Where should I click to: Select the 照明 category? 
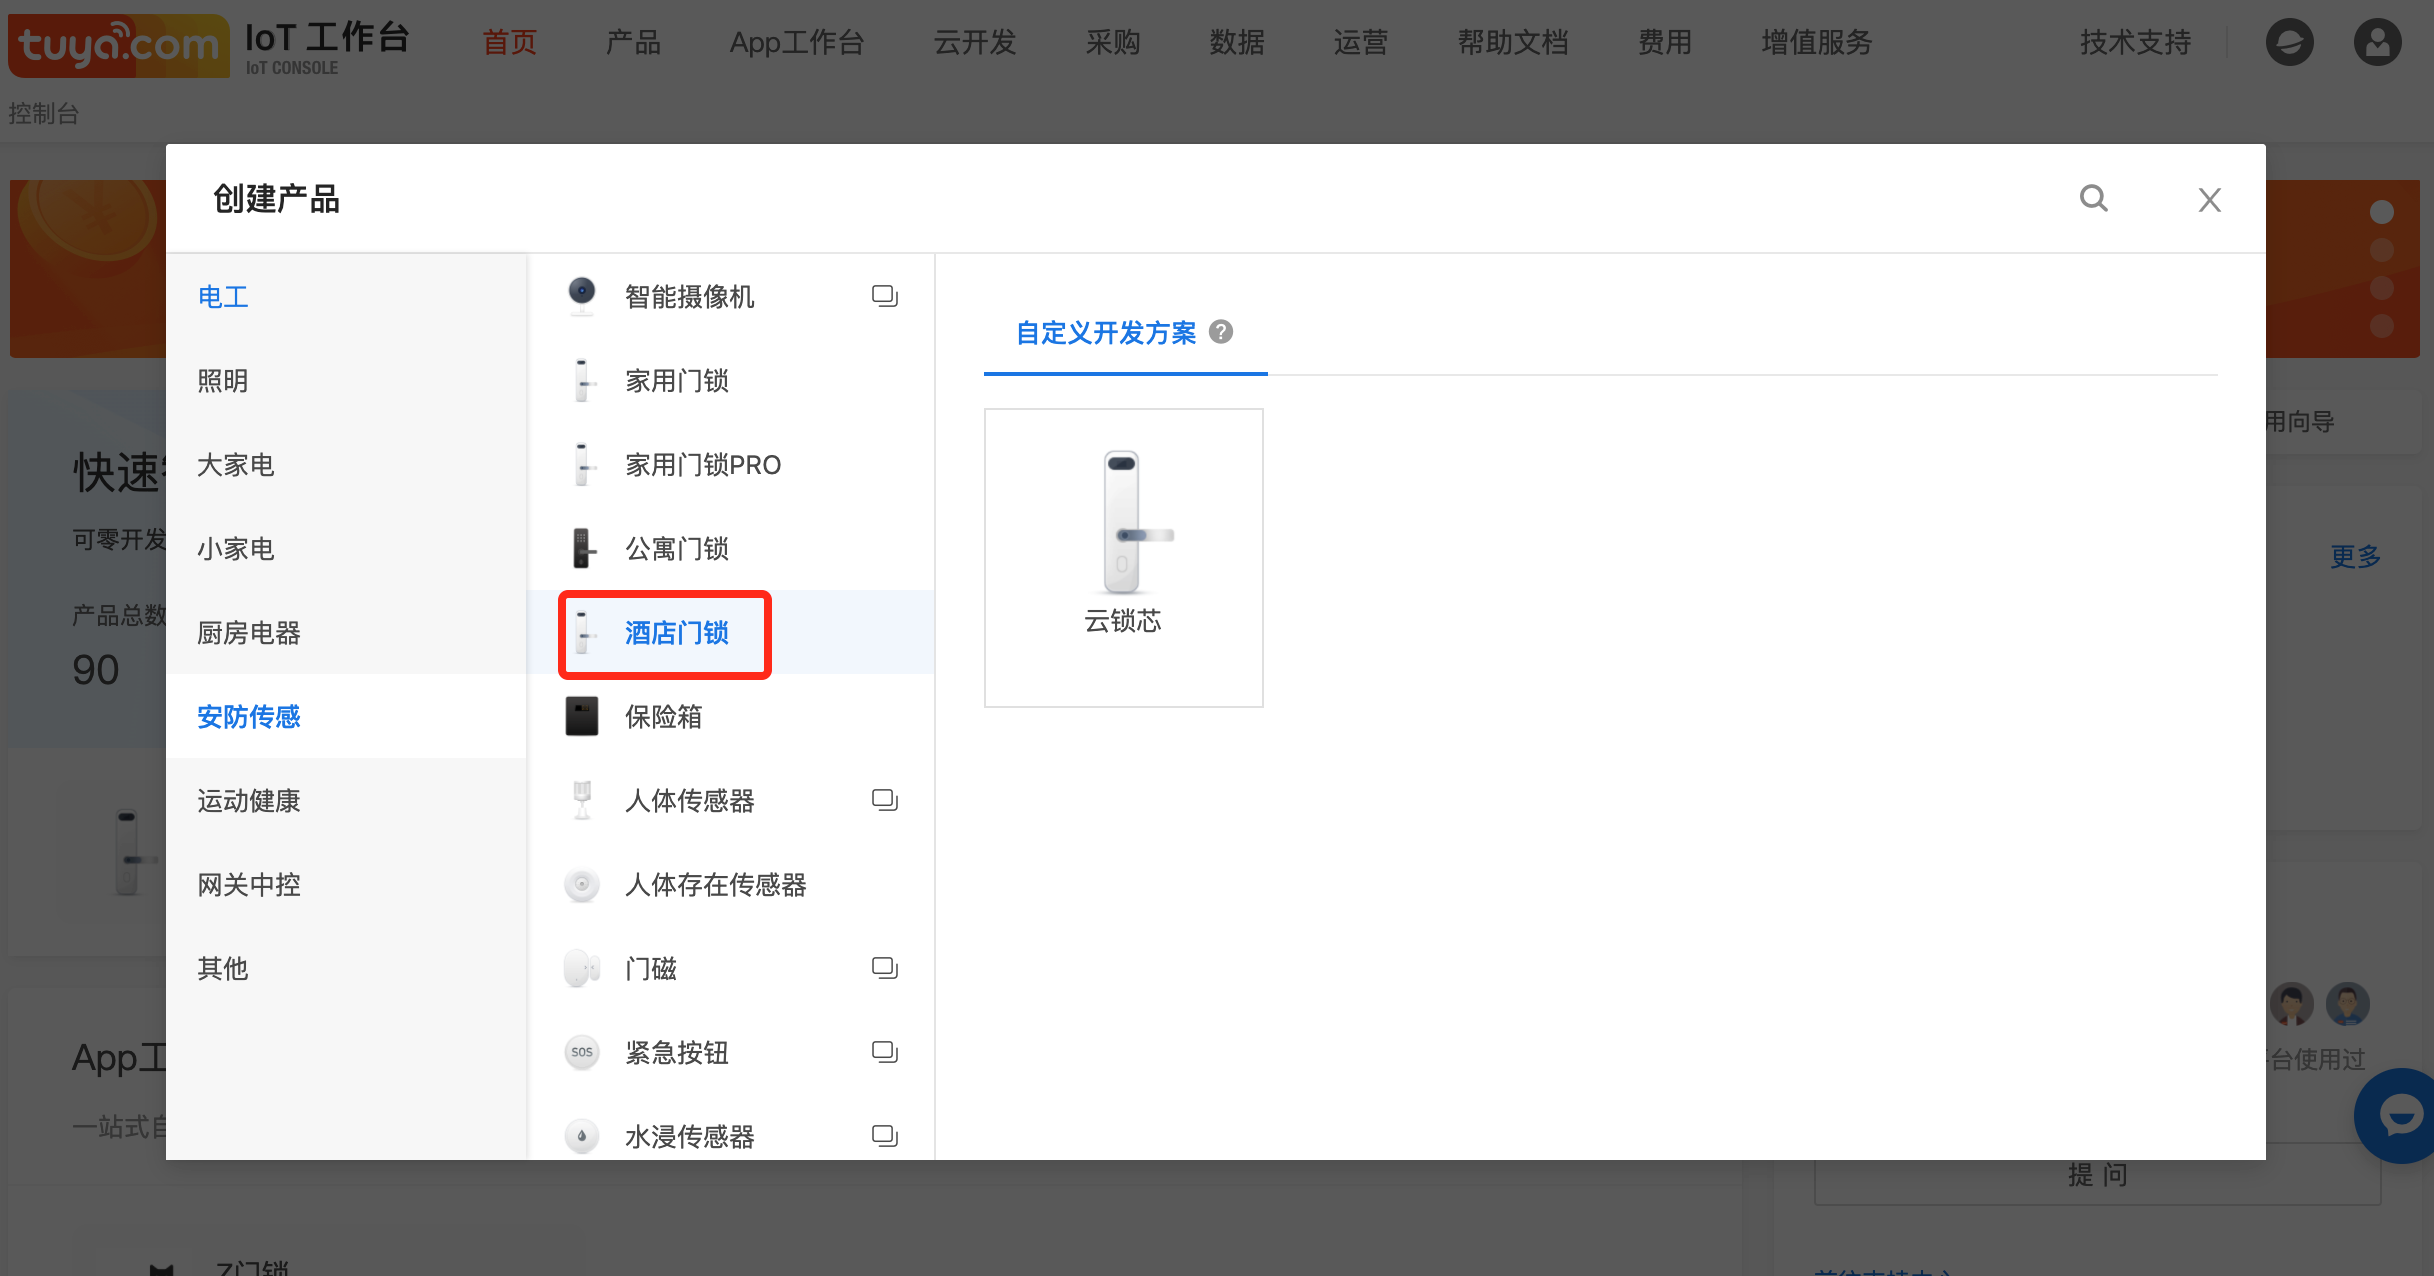point(346,380)
